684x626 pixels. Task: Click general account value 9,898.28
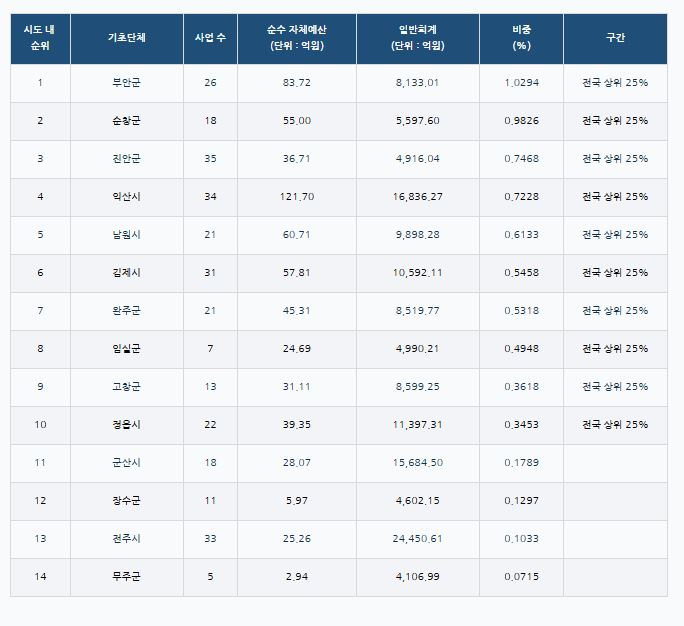[x=417, y=235]
